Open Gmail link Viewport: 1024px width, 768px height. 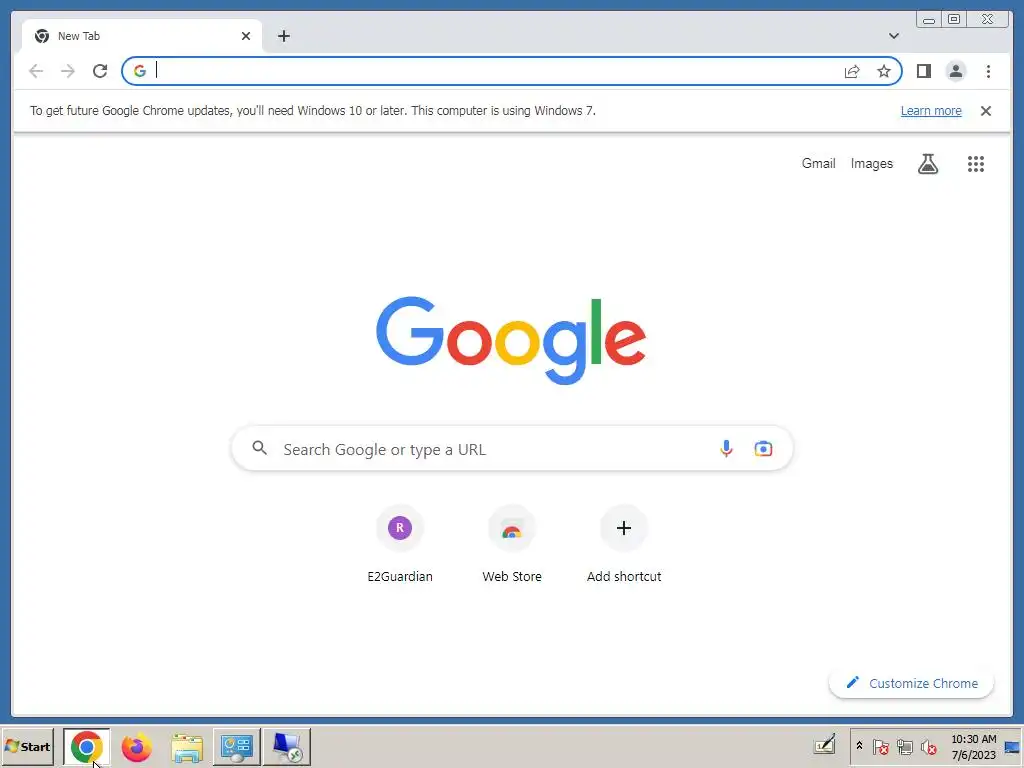coord(818,163)
